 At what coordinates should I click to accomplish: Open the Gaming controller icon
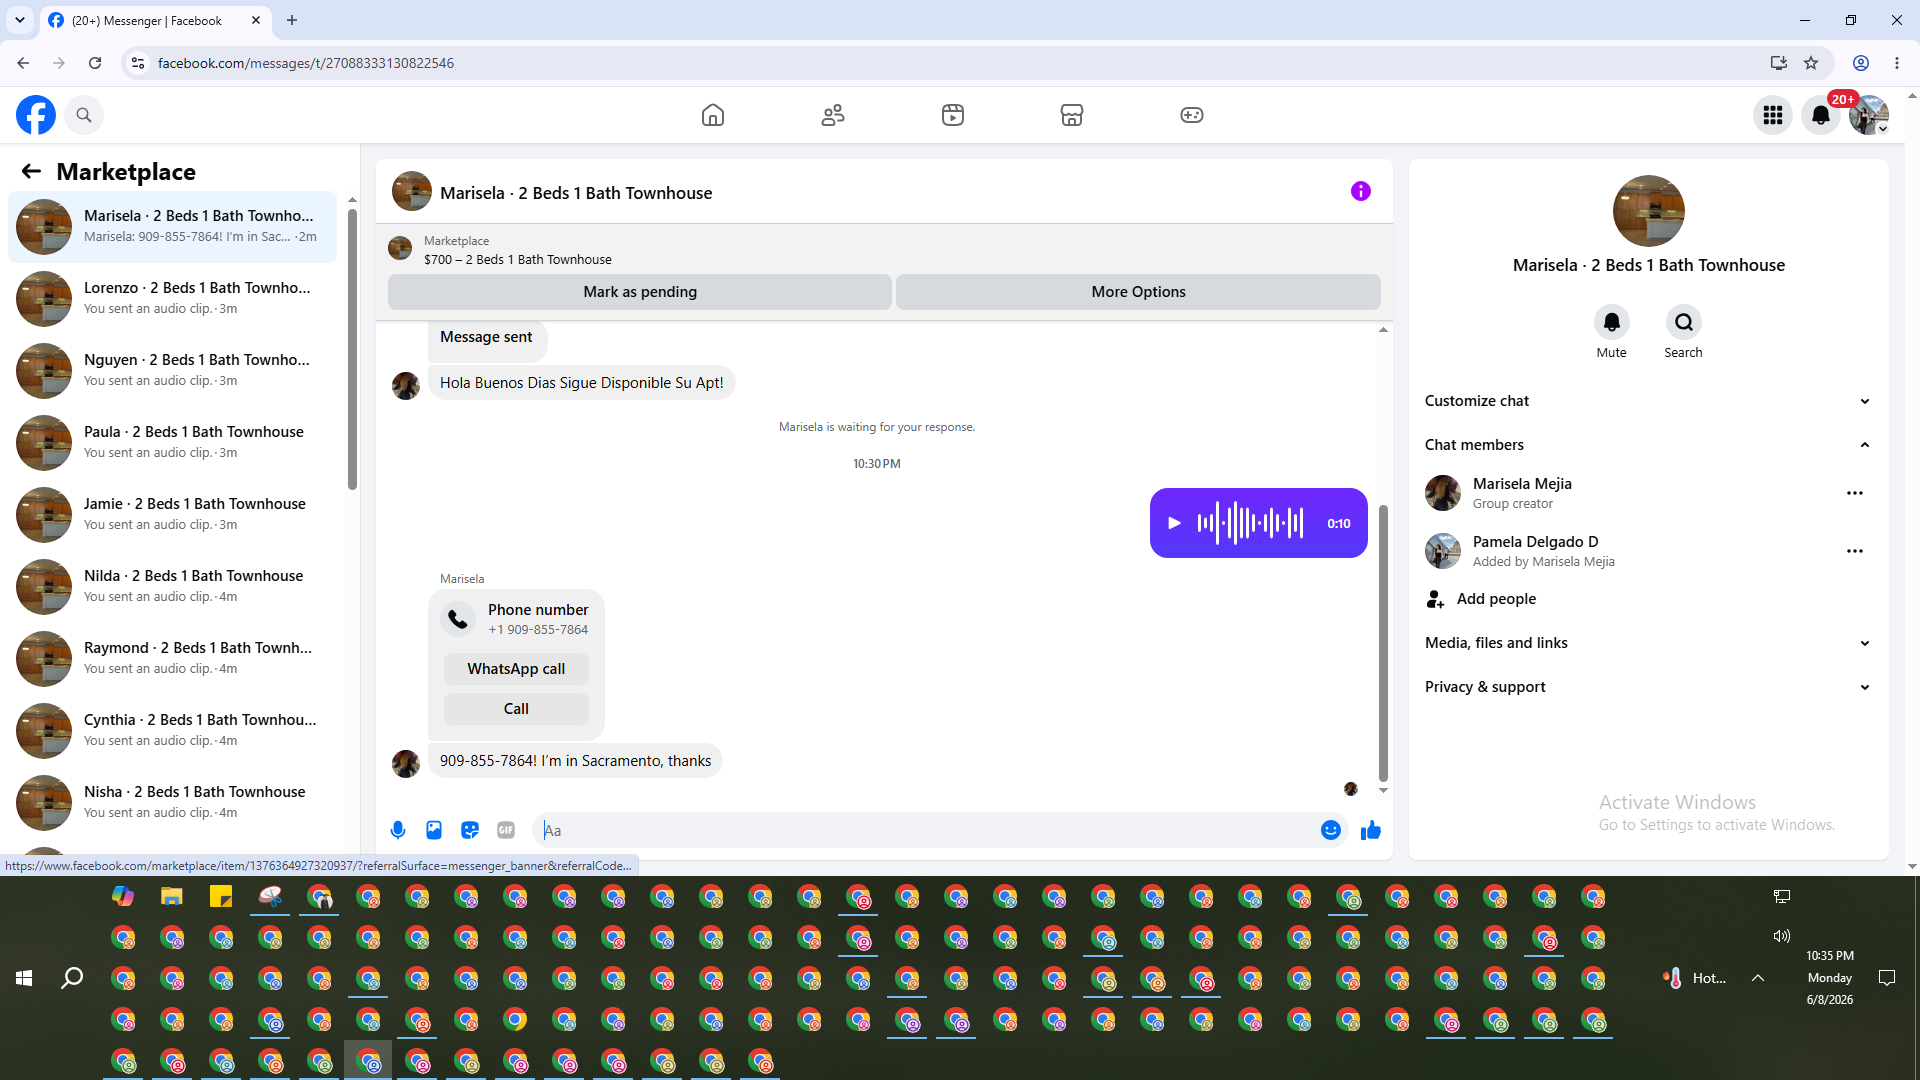(x=1192, y=115)
